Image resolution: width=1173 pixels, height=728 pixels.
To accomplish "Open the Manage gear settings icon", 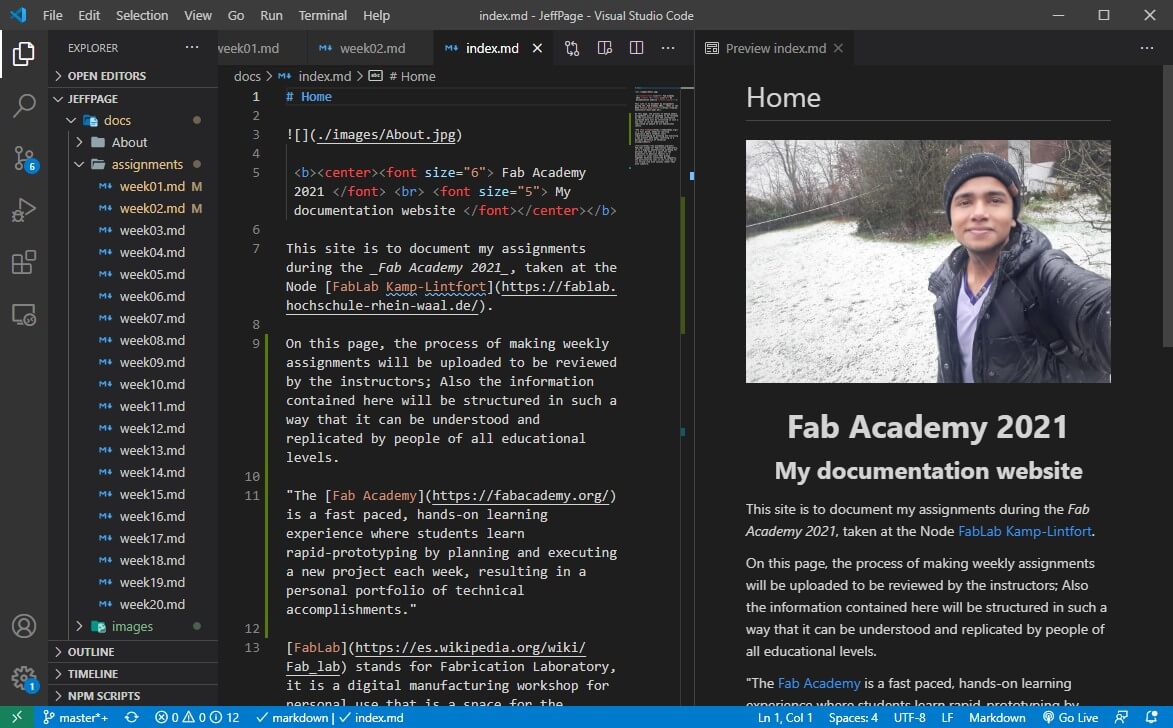I will click(x=23, y=679).
